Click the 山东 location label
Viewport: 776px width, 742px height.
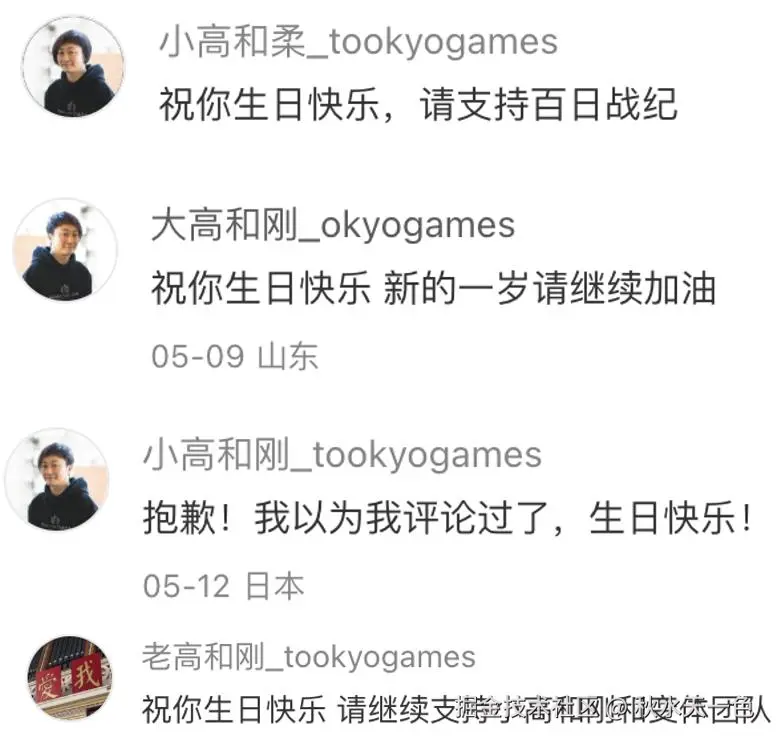288,356
